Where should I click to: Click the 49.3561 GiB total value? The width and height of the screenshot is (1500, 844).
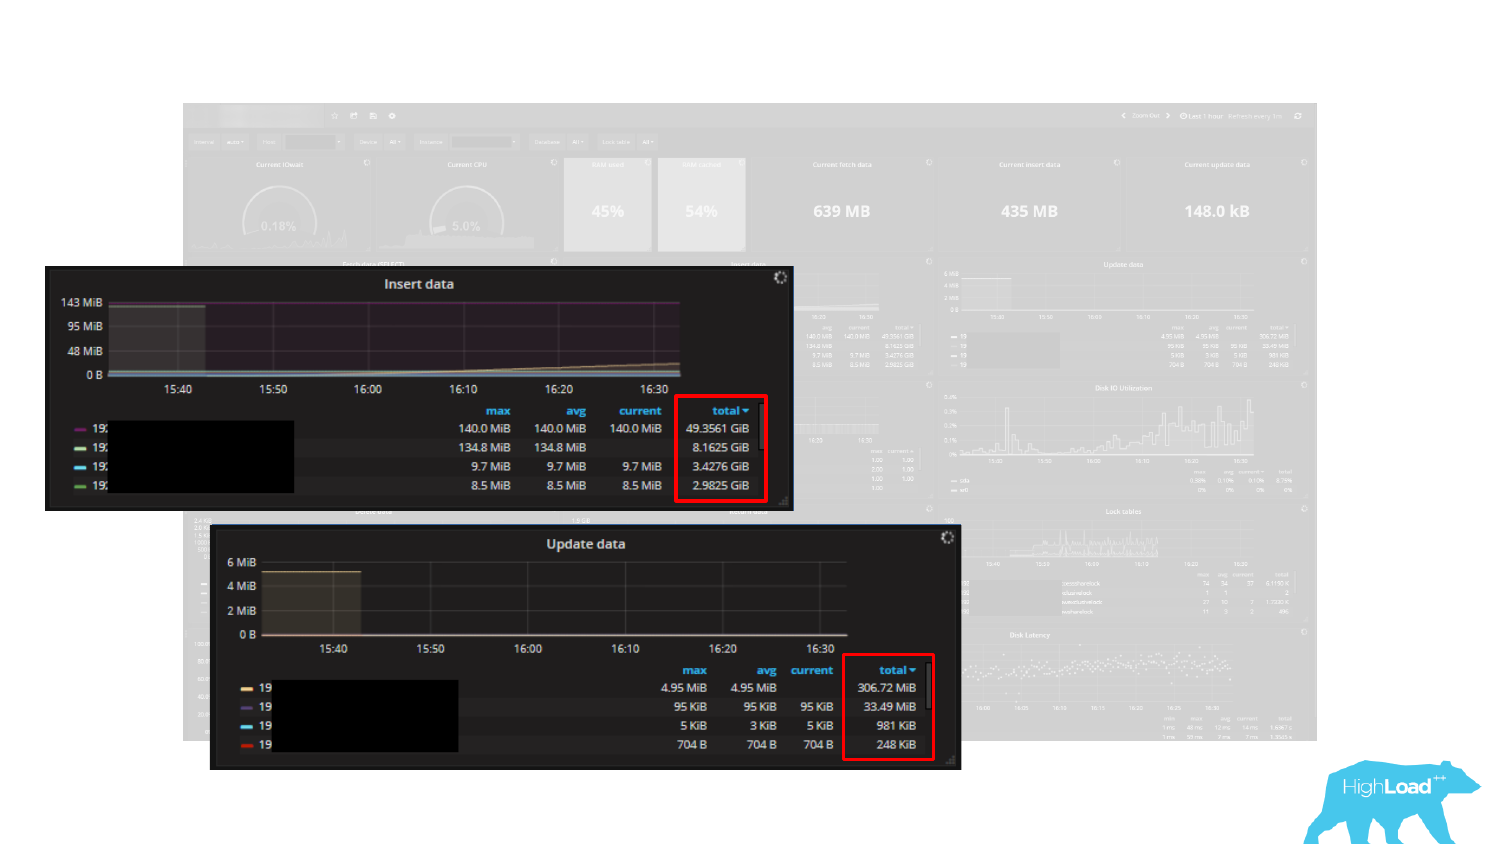coord(717,429)
